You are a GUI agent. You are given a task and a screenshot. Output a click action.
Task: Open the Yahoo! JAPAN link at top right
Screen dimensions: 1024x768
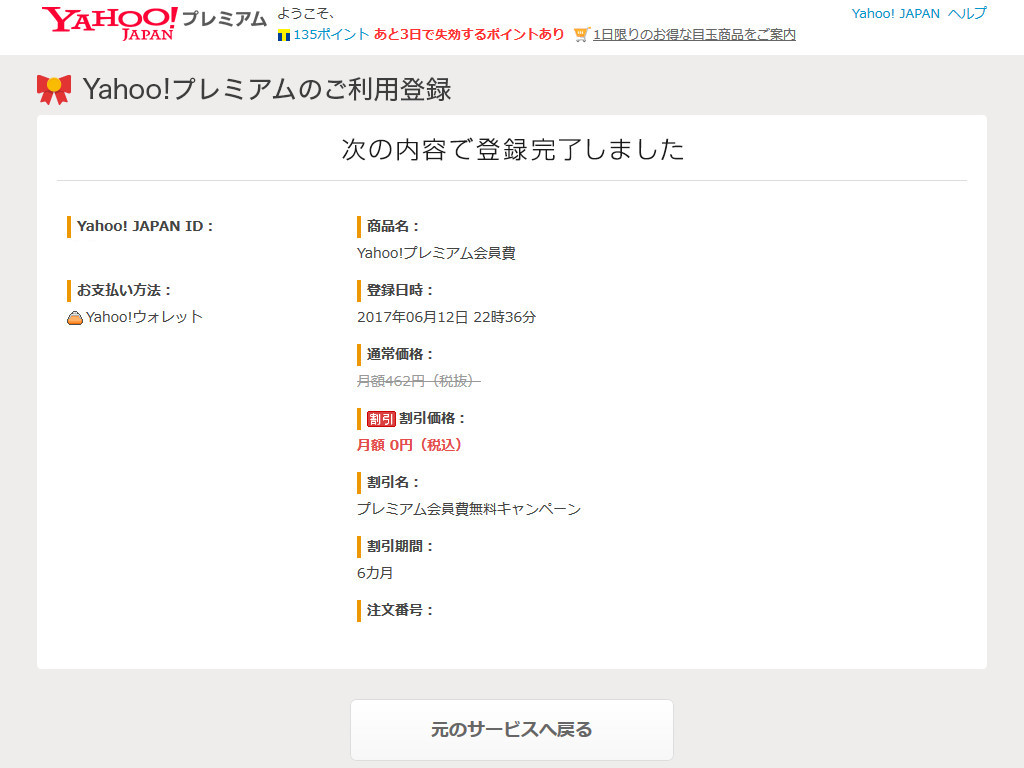pos(895,14)
